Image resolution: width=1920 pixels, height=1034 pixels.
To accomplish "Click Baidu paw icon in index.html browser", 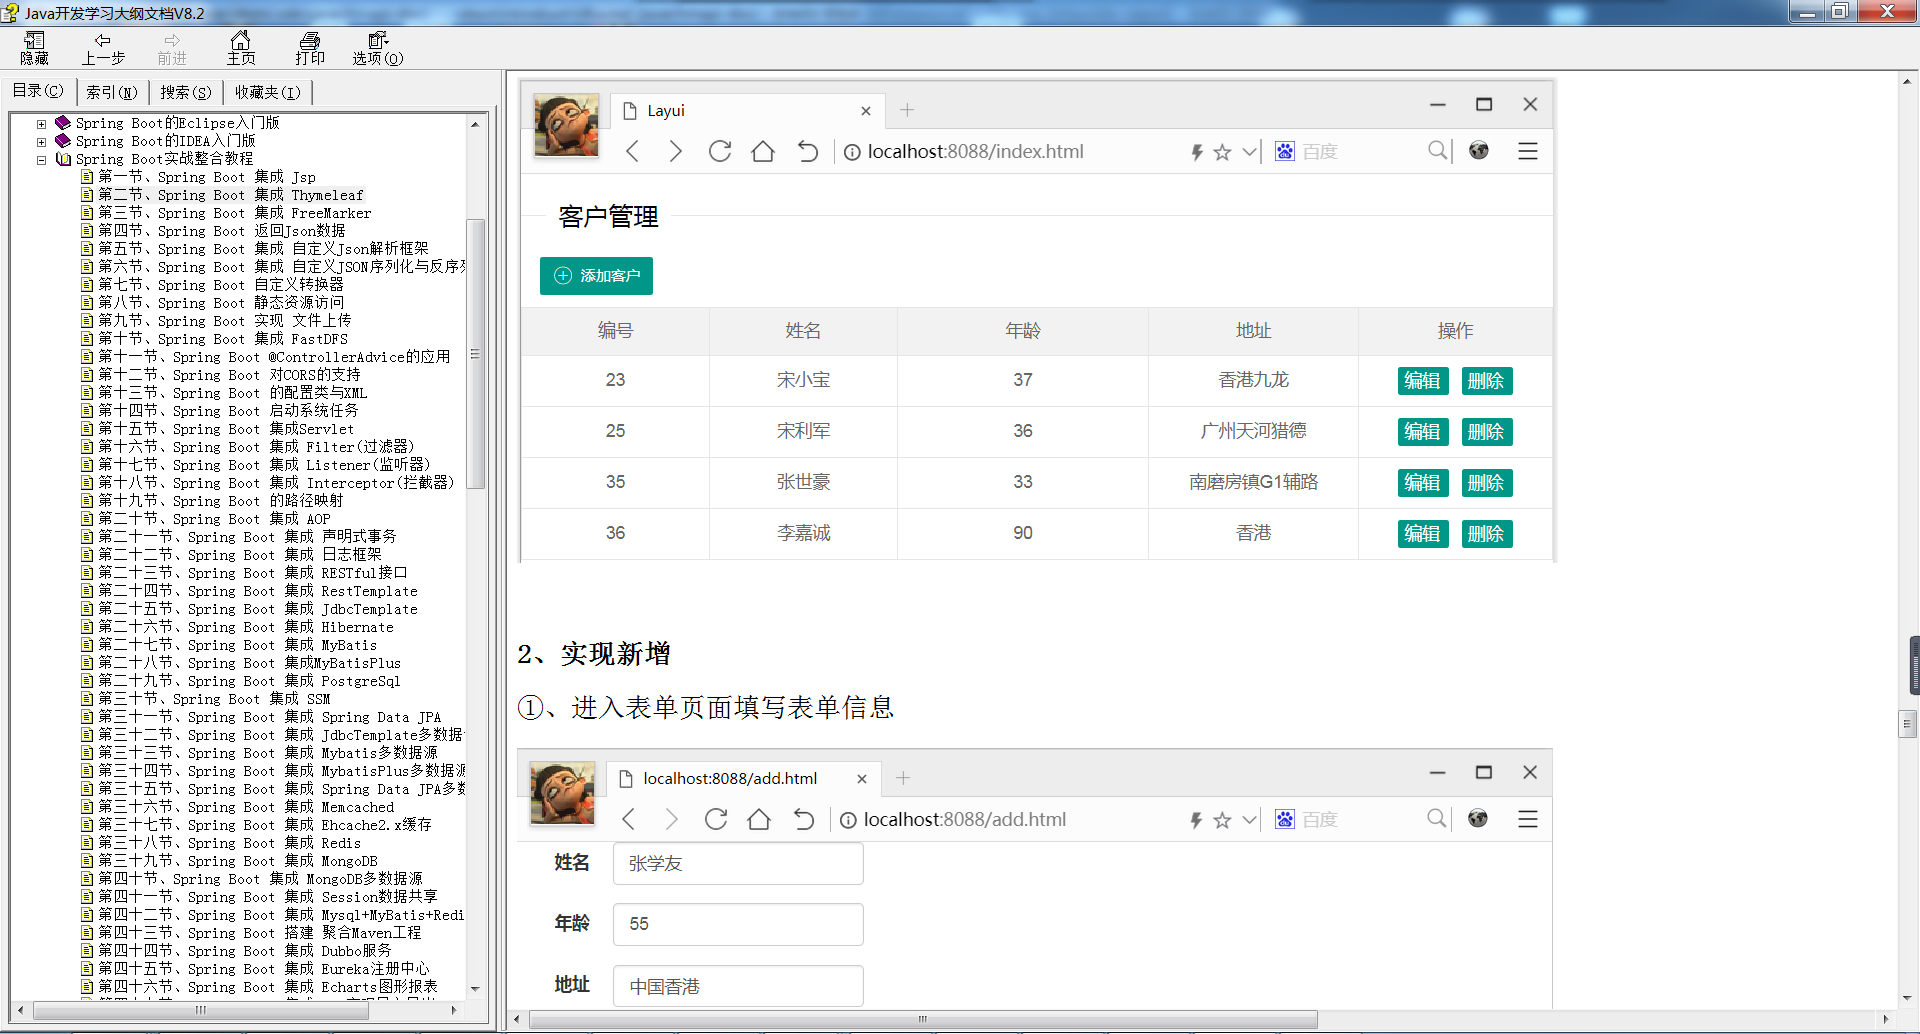I will tap(1285, 151).
